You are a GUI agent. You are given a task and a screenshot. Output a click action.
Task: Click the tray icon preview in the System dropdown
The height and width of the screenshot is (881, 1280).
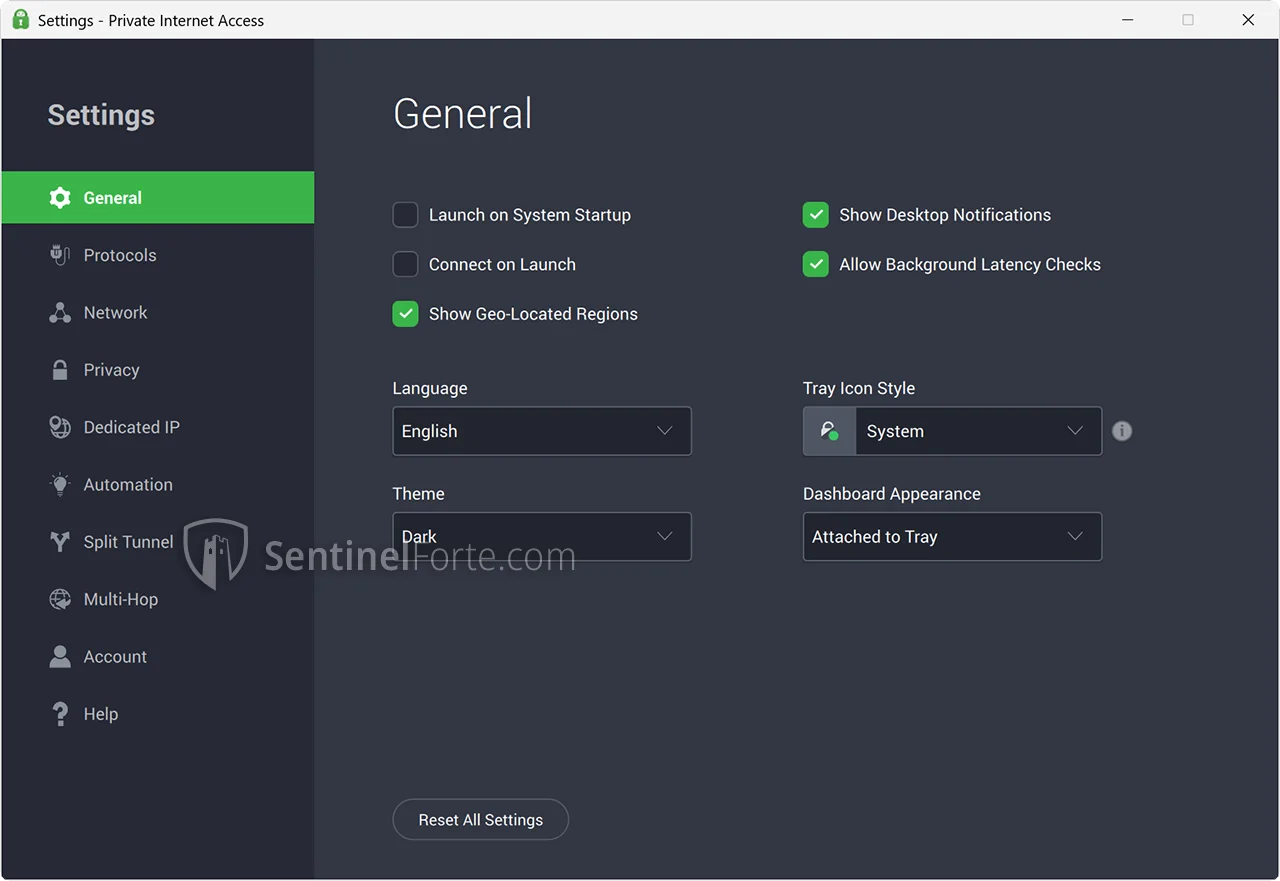pos(829,431)
